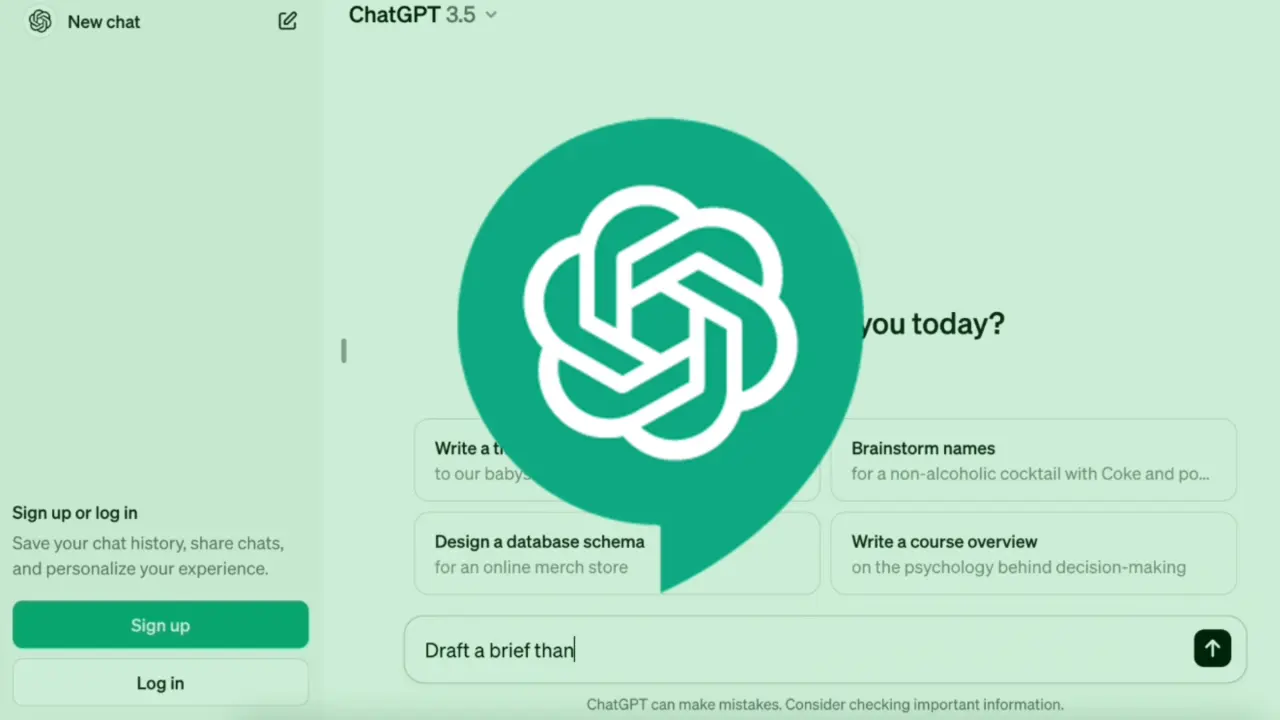Click the "Save your chat history" description text
This screenshot has height=720, width=1280.
point(148,556)
